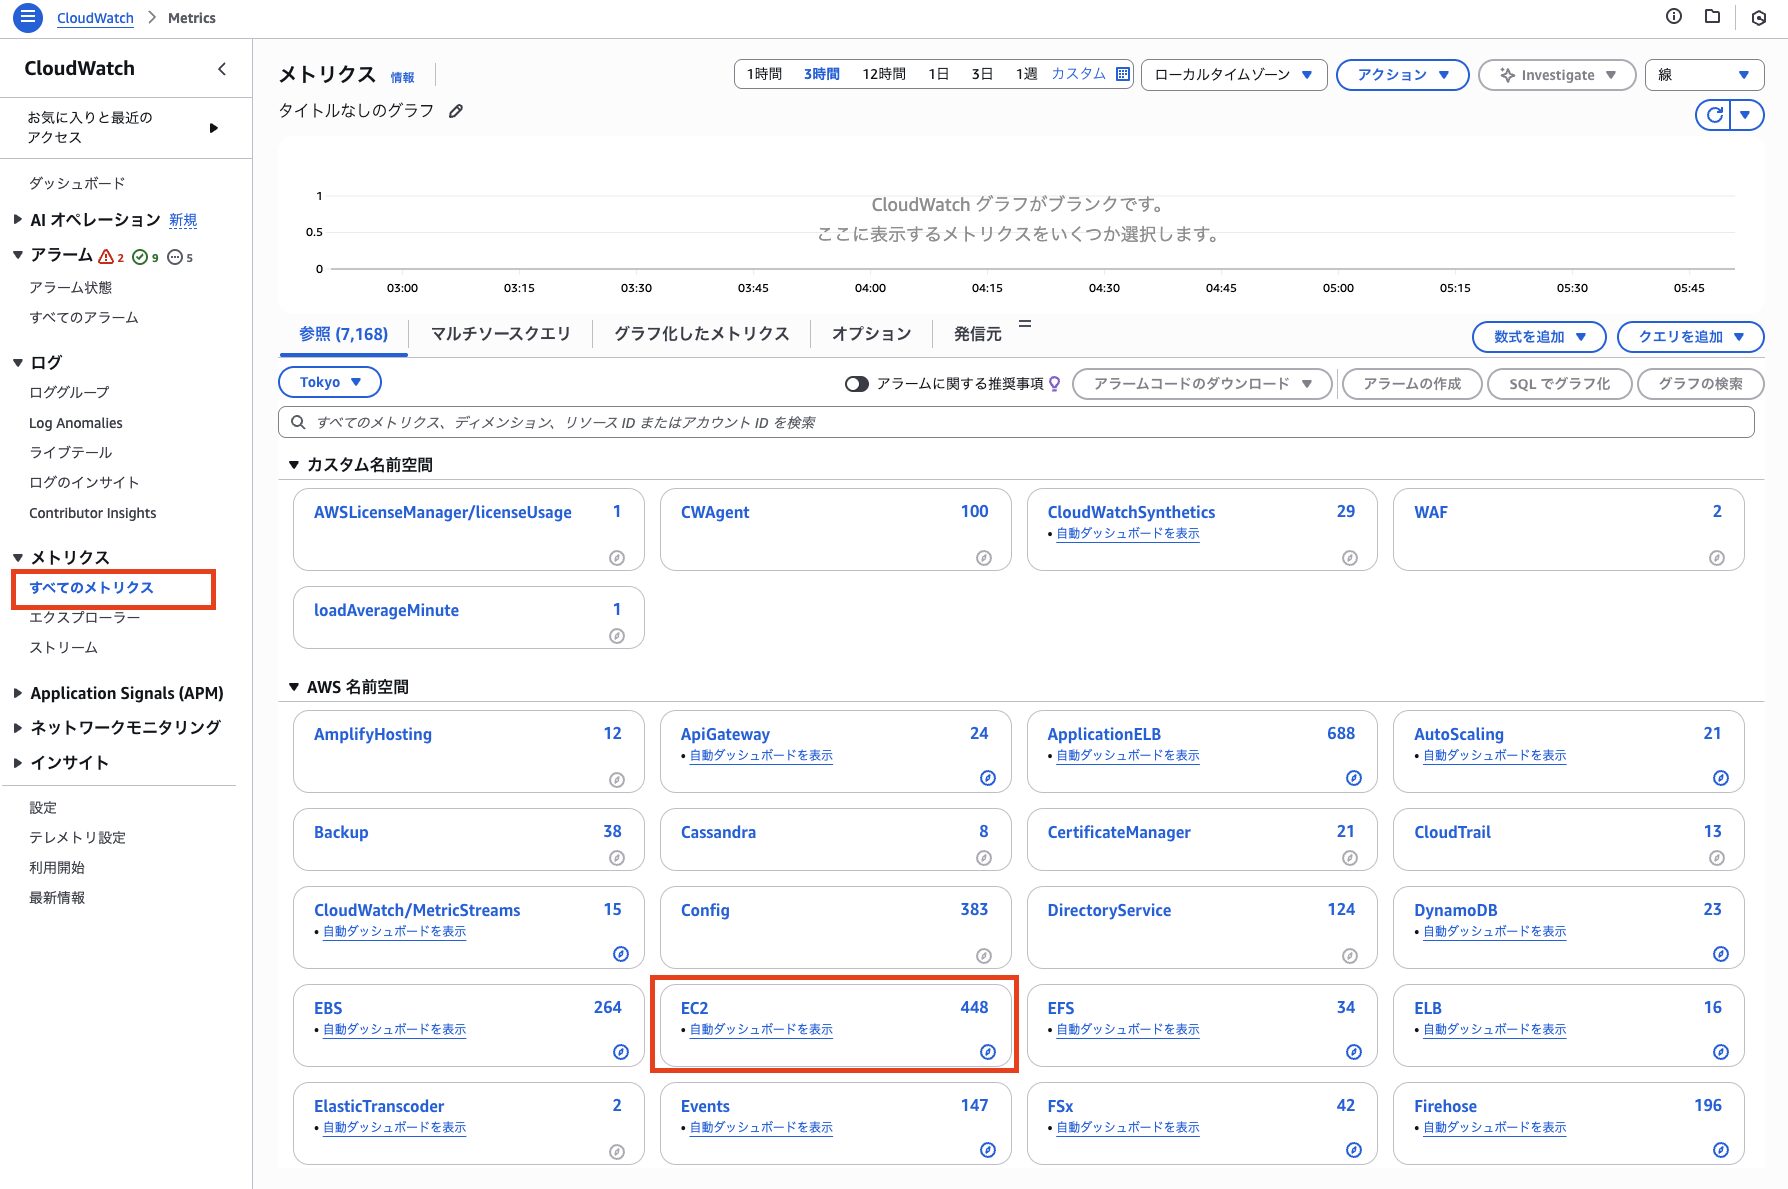Image resolution: width=1788 pixels, height=1189 pixels.
Task: Switch to the マルチソースクエリ tab
Action: point(500,334)
